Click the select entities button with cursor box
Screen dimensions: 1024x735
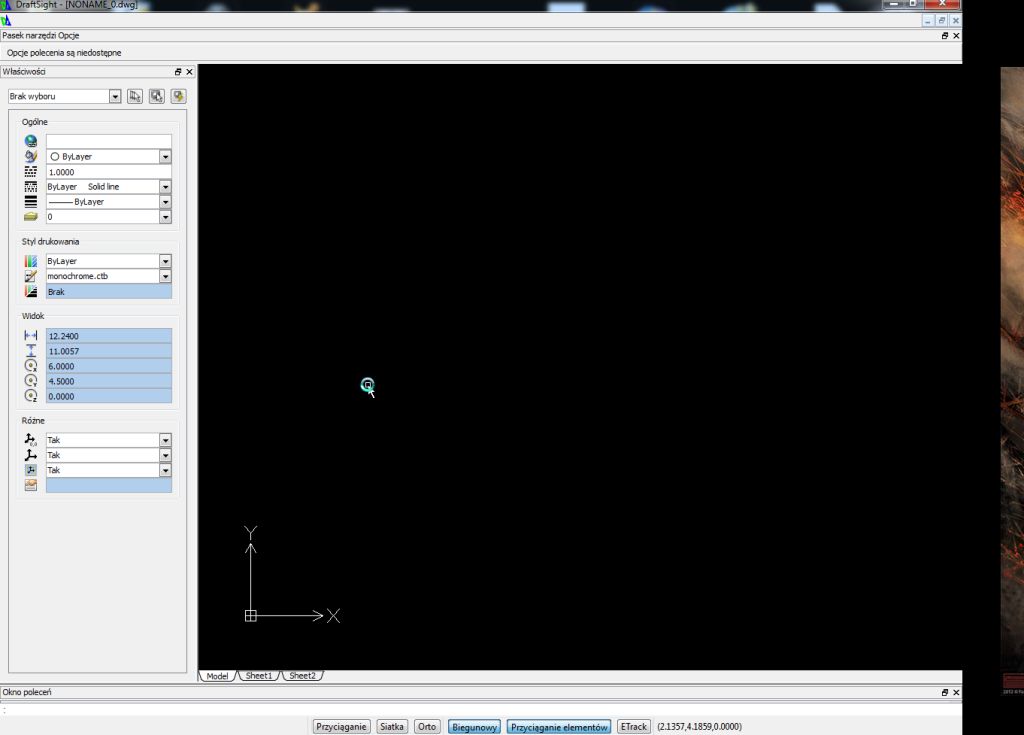(157, 96)
